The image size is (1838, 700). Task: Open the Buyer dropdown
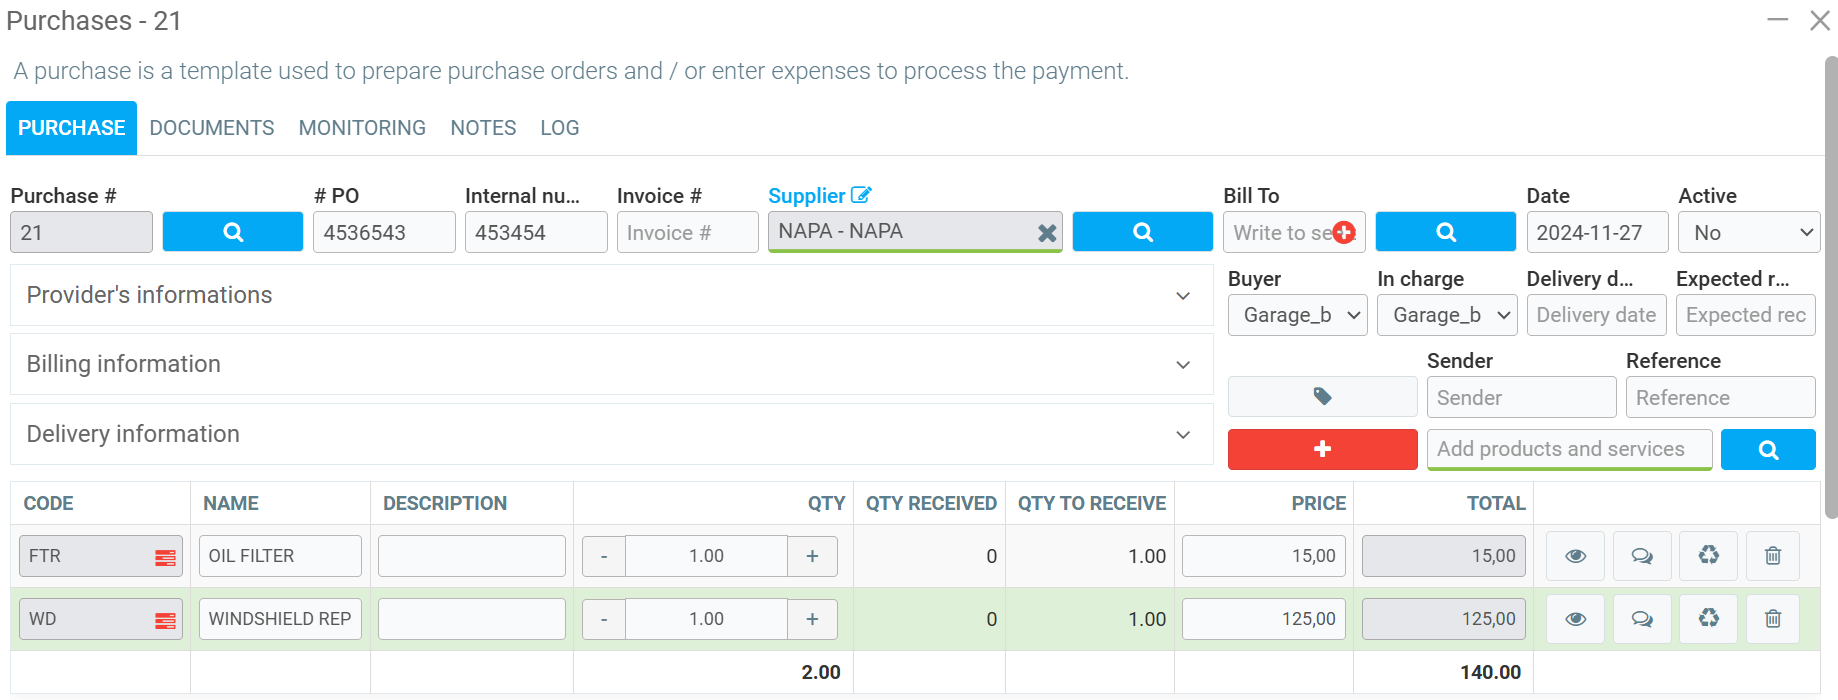pos(1297,315)
